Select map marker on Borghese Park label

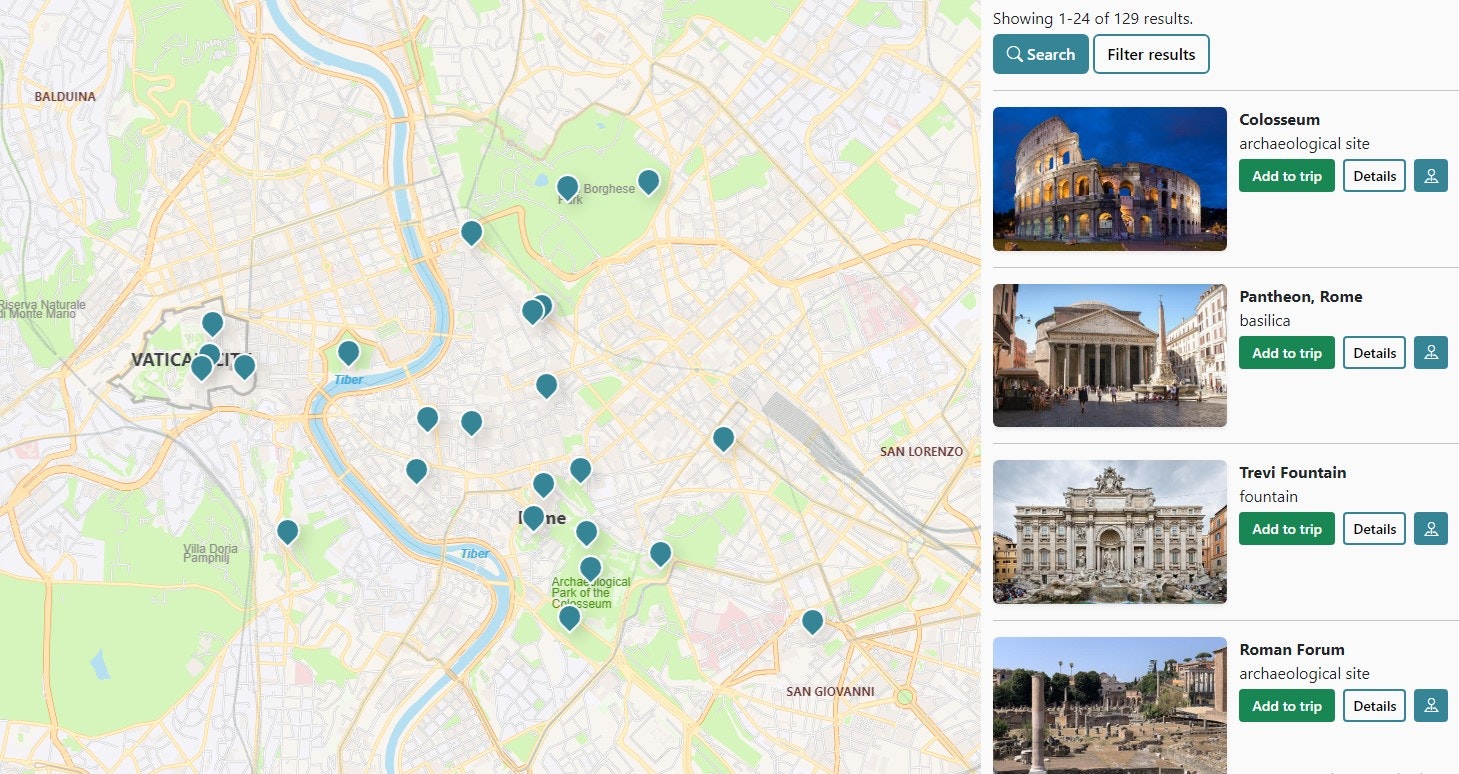567,188
